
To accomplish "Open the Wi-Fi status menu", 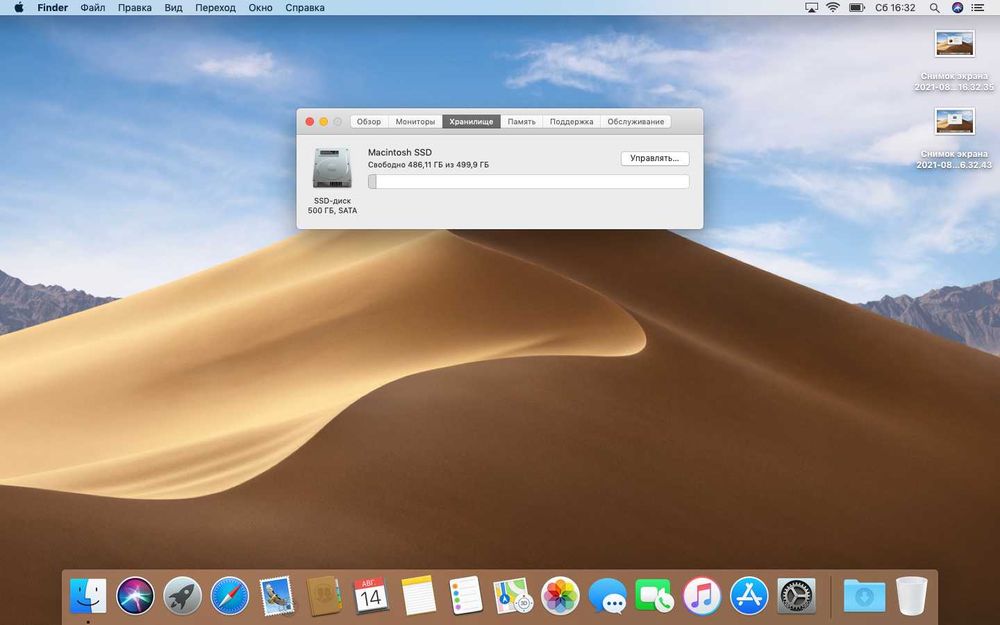I will [x=833, y=8].
